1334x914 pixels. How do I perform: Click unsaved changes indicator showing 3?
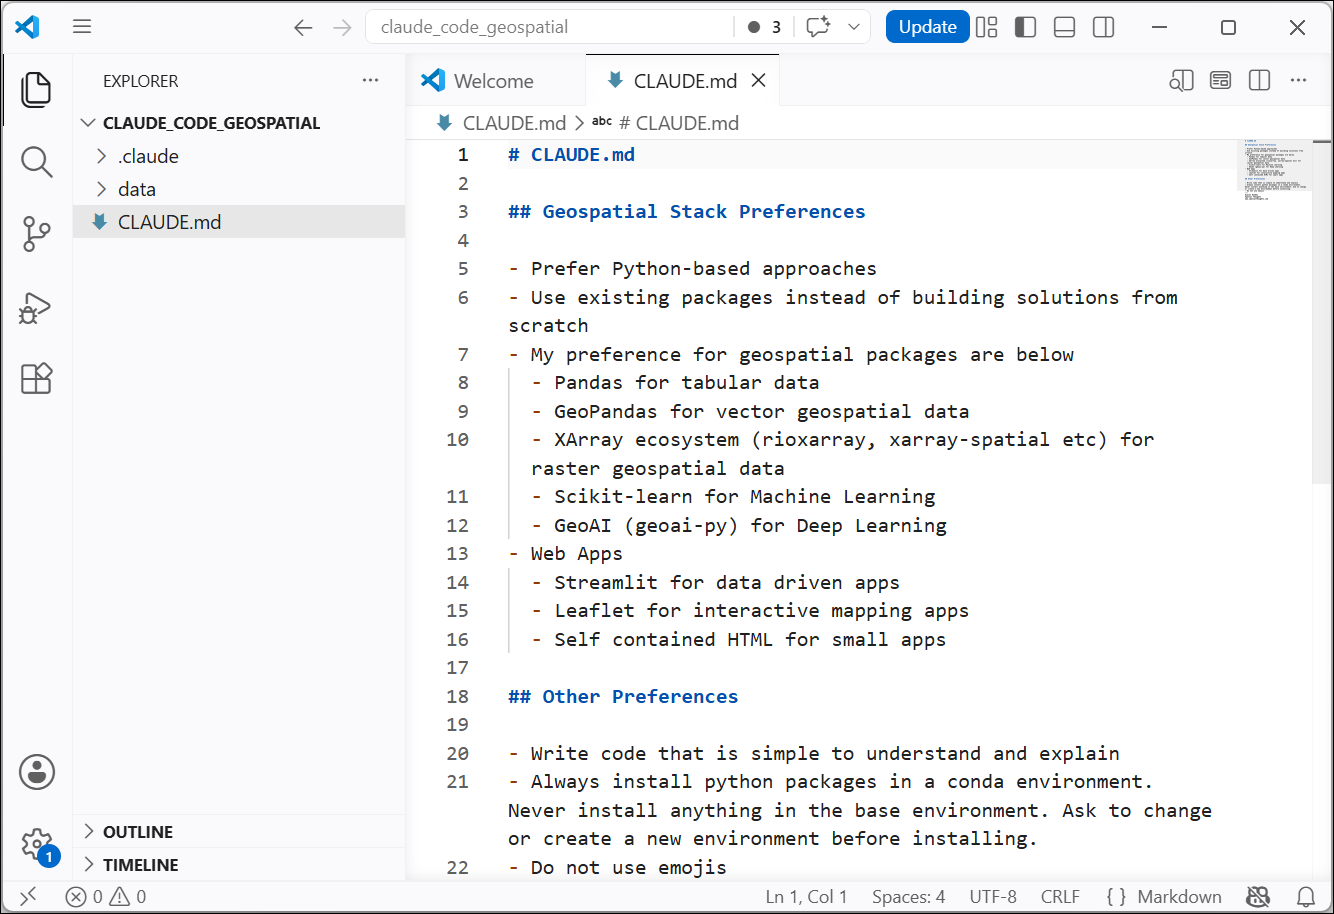click(x=764, y=27)
